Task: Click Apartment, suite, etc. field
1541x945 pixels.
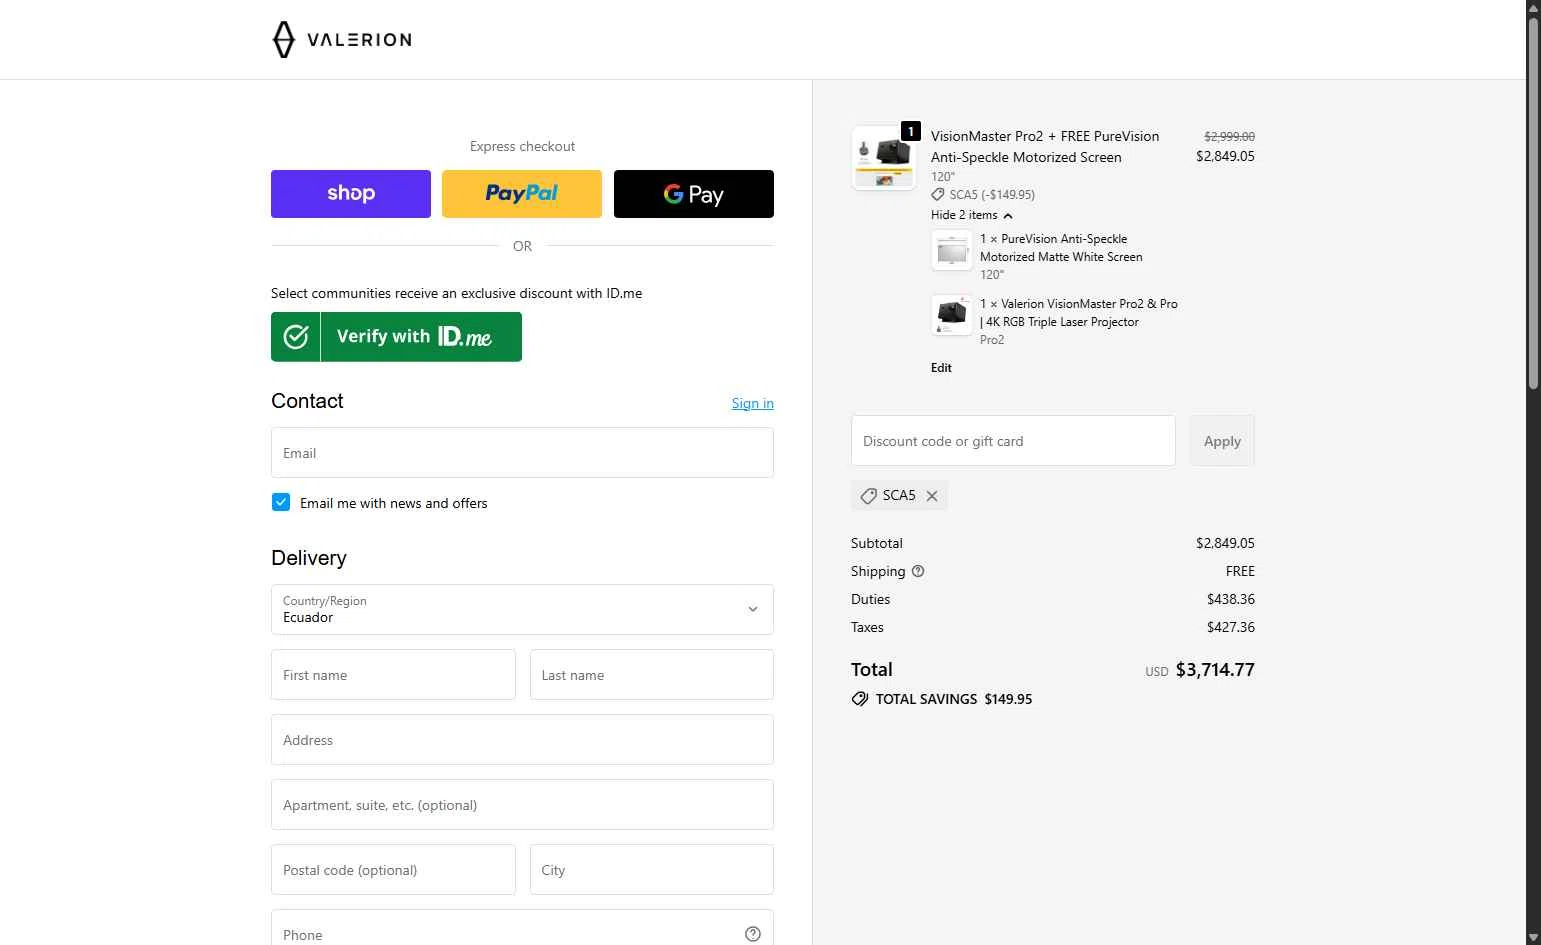Action: (522, 805)
